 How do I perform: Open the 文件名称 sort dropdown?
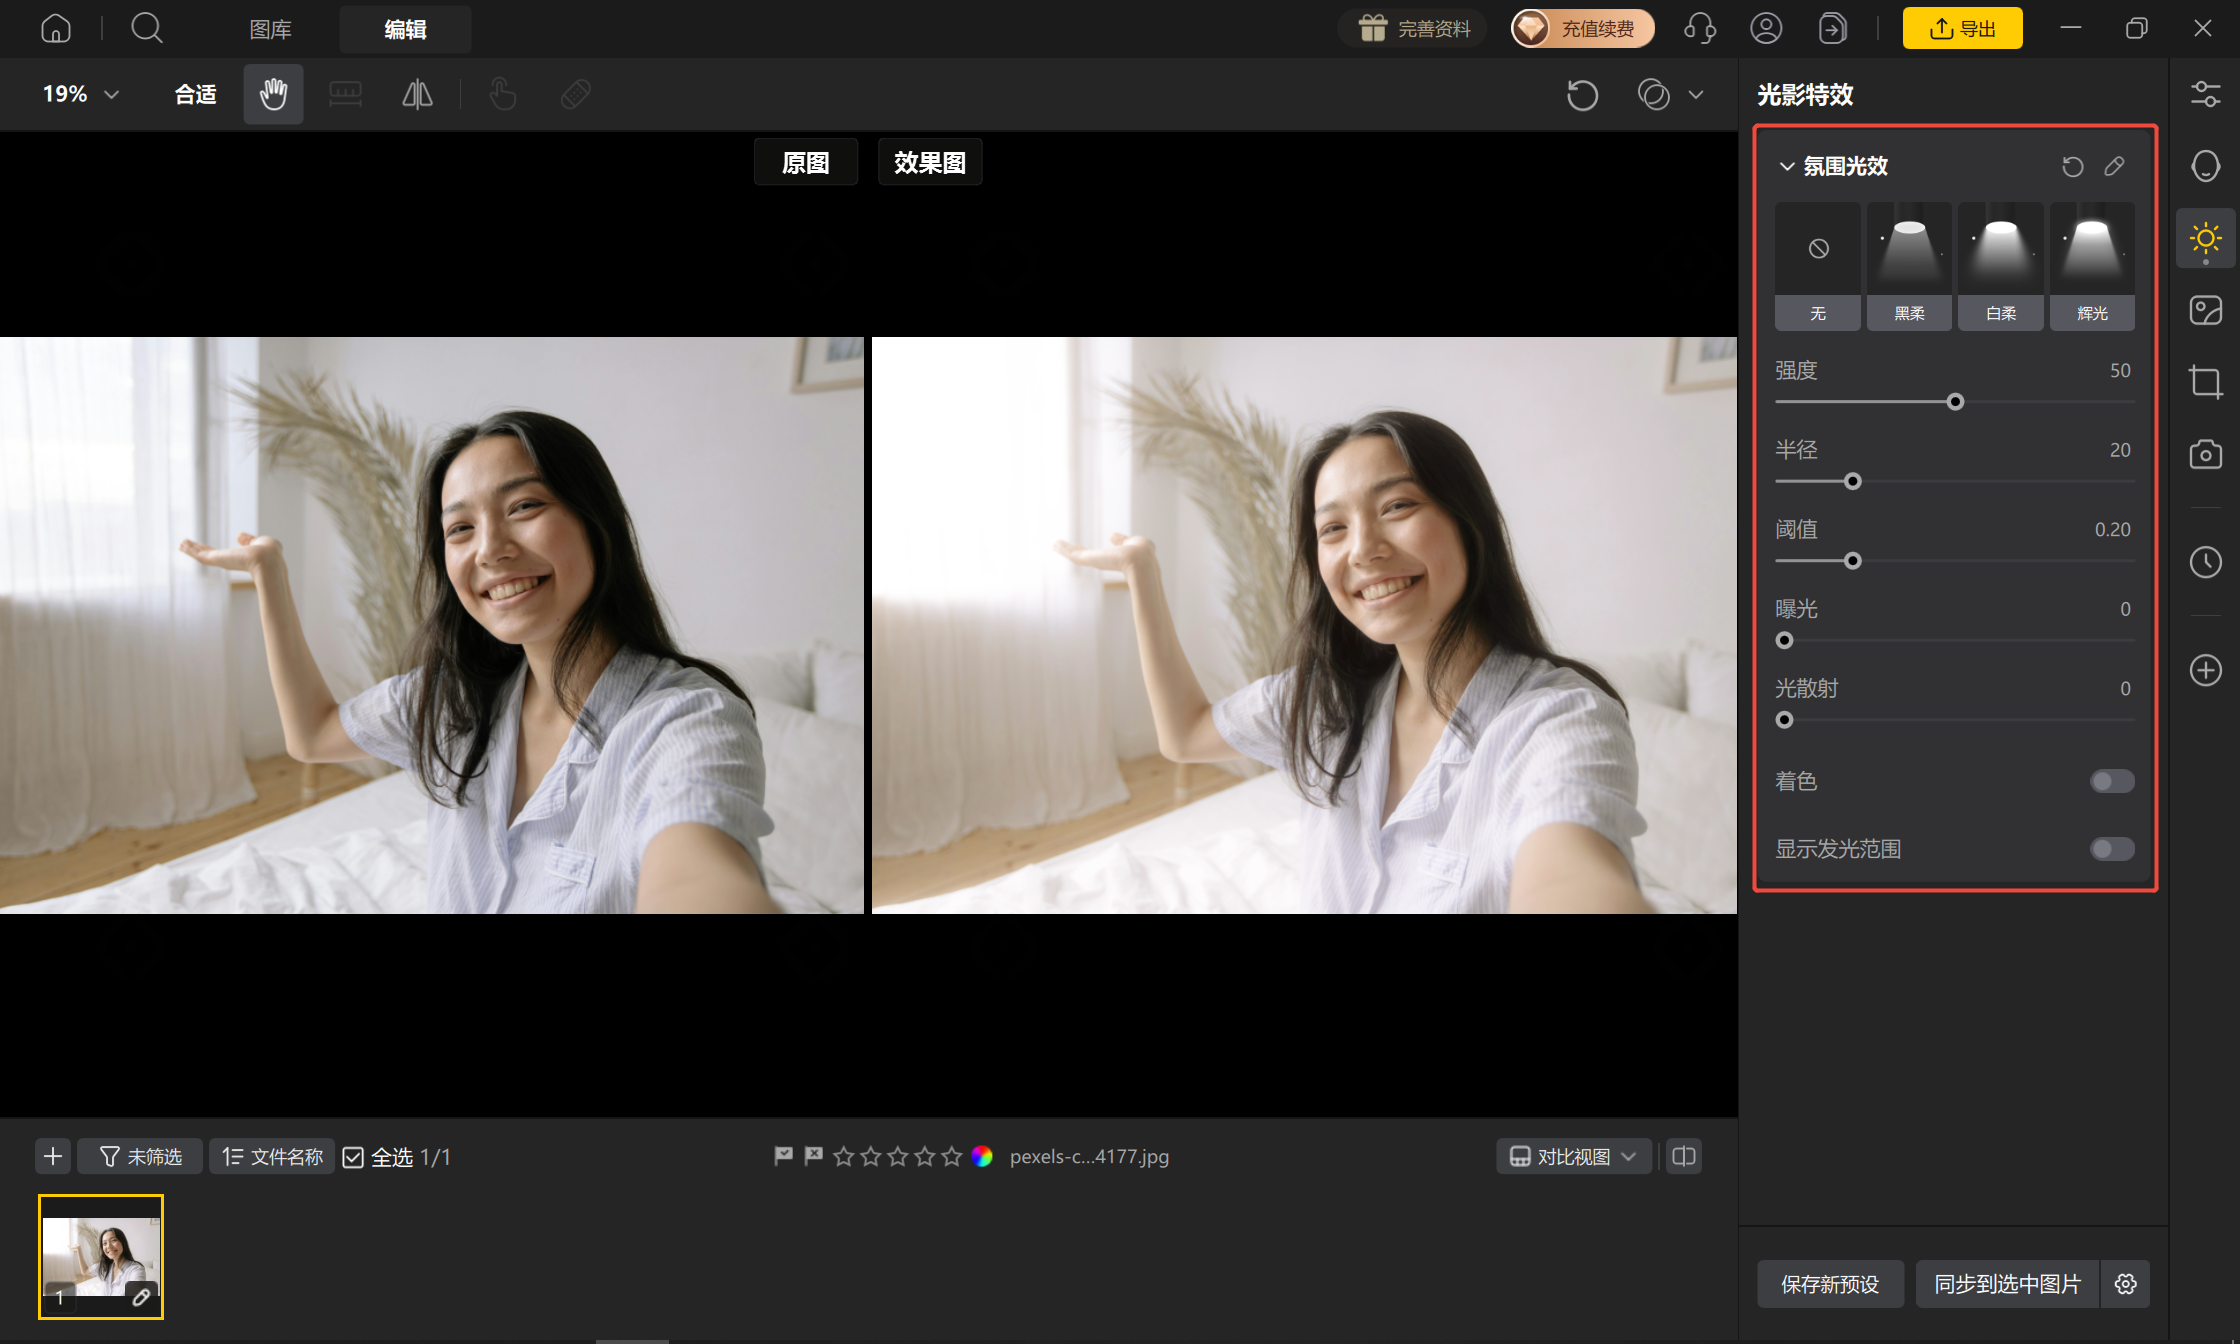272,1157
